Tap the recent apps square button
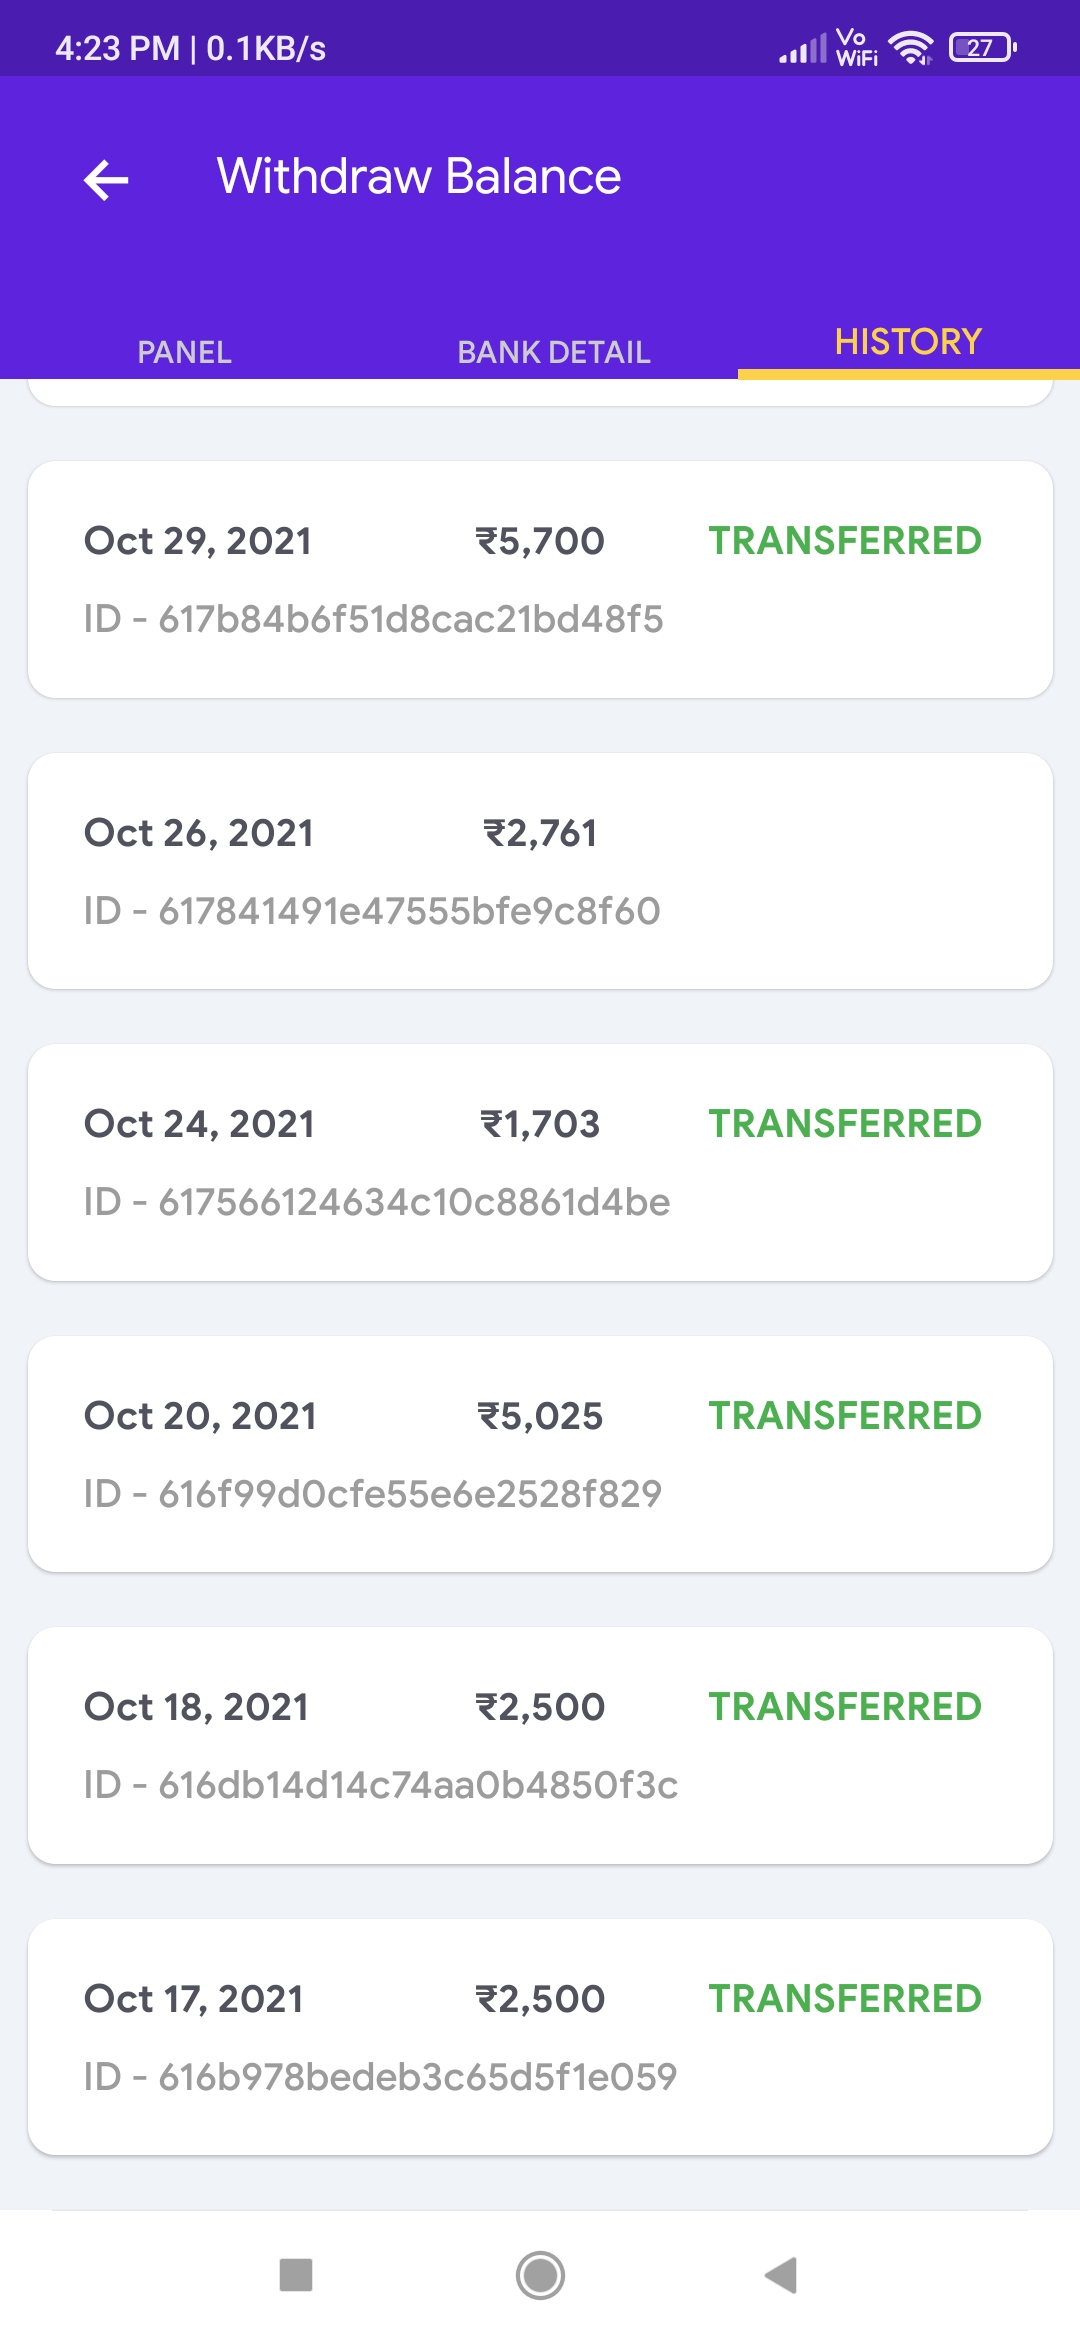 click(296, 2275)
